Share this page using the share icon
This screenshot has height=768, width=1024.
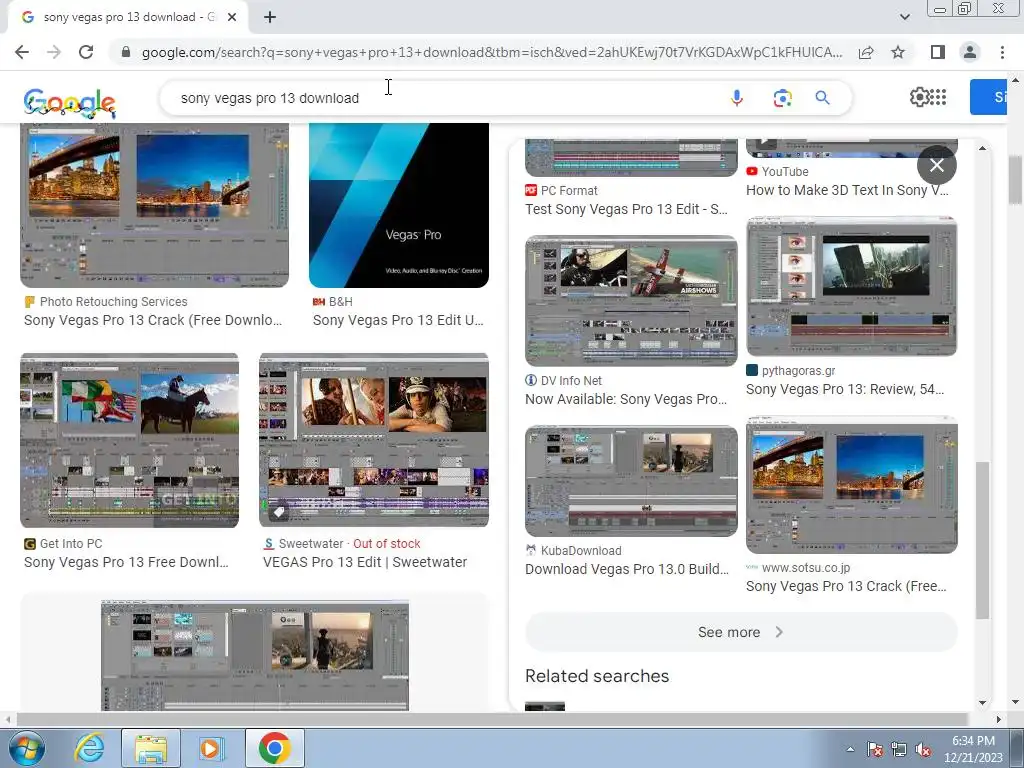tap(866, 52)
